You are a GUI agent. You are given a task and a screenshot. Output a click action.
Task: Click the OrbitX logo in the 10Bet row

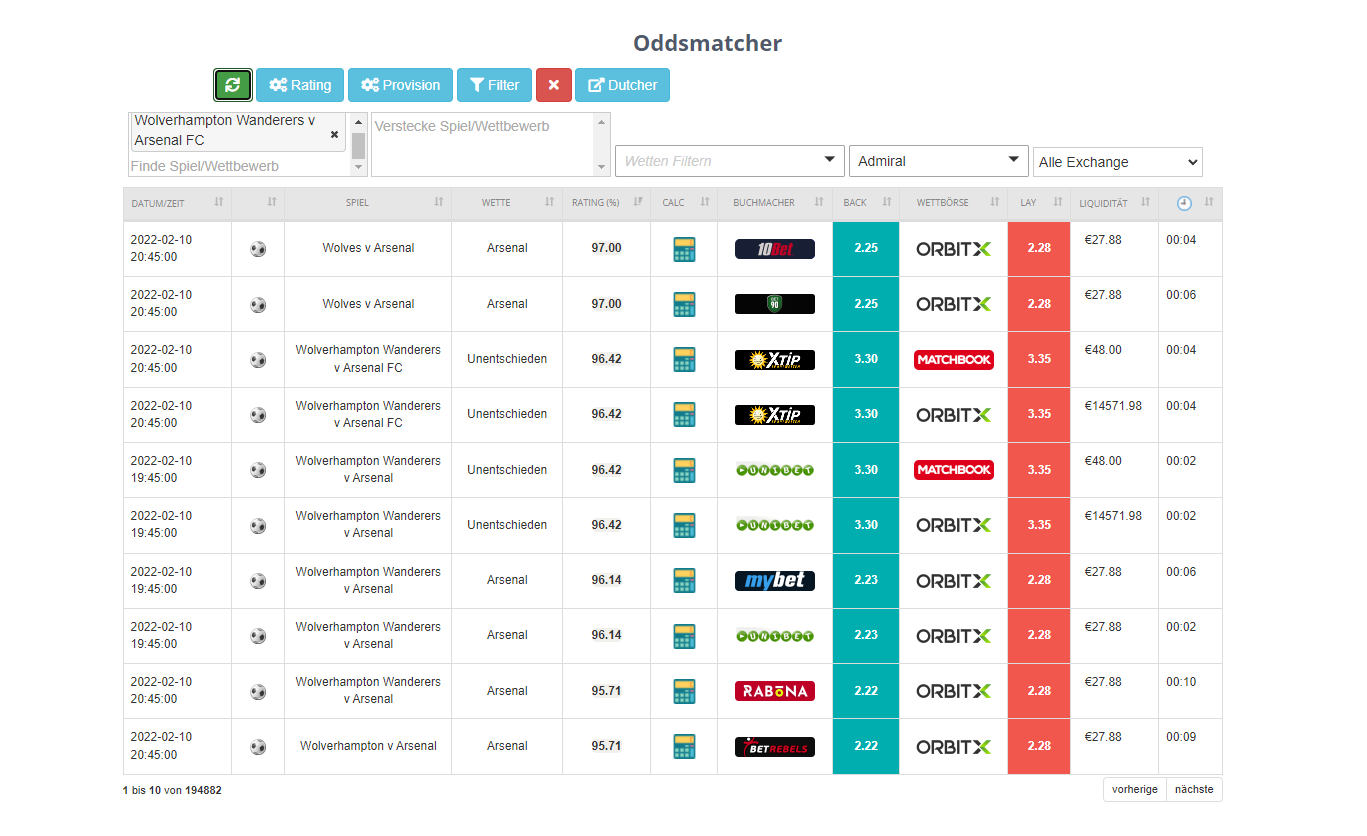[x=954, y=249]
